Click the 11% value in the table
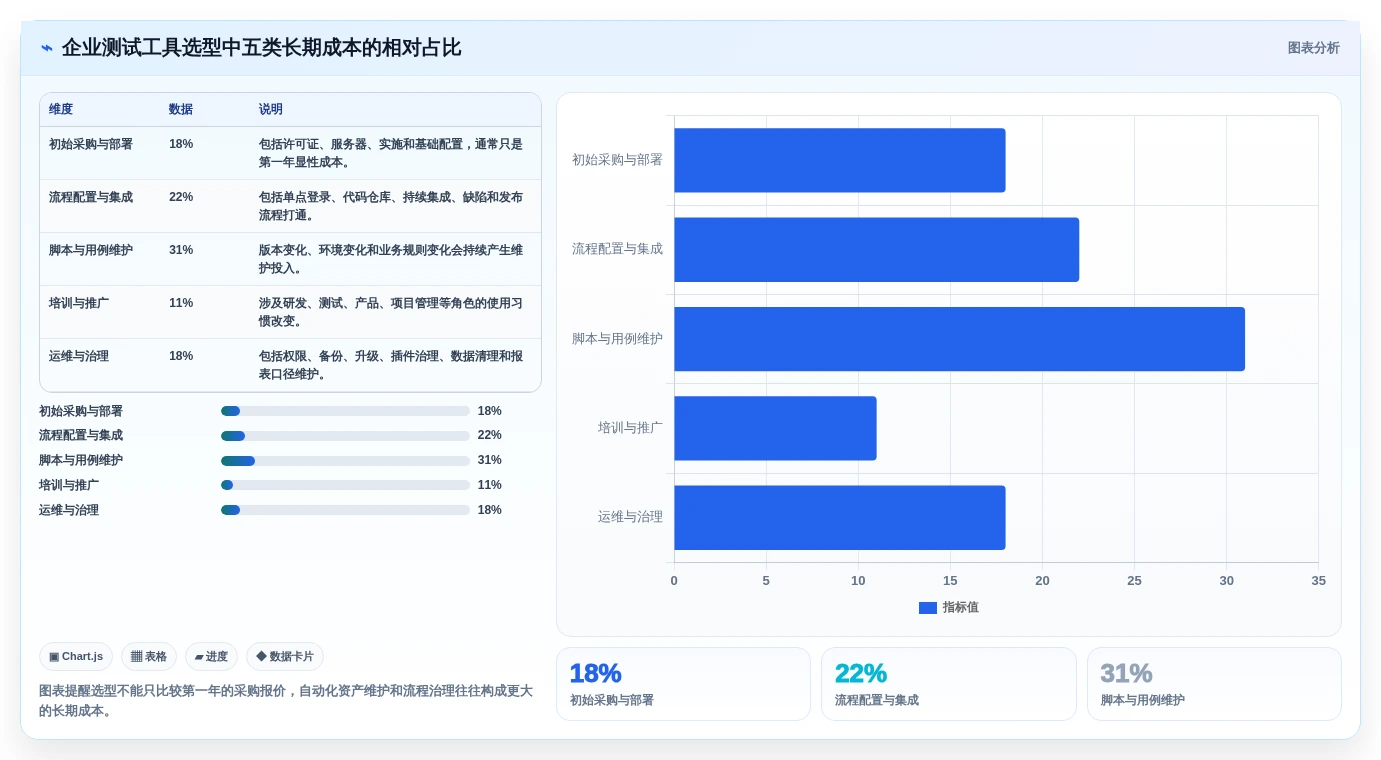The width and height of the screenshot is (1381, 760). pyautogui.click(x=181, y=303)
